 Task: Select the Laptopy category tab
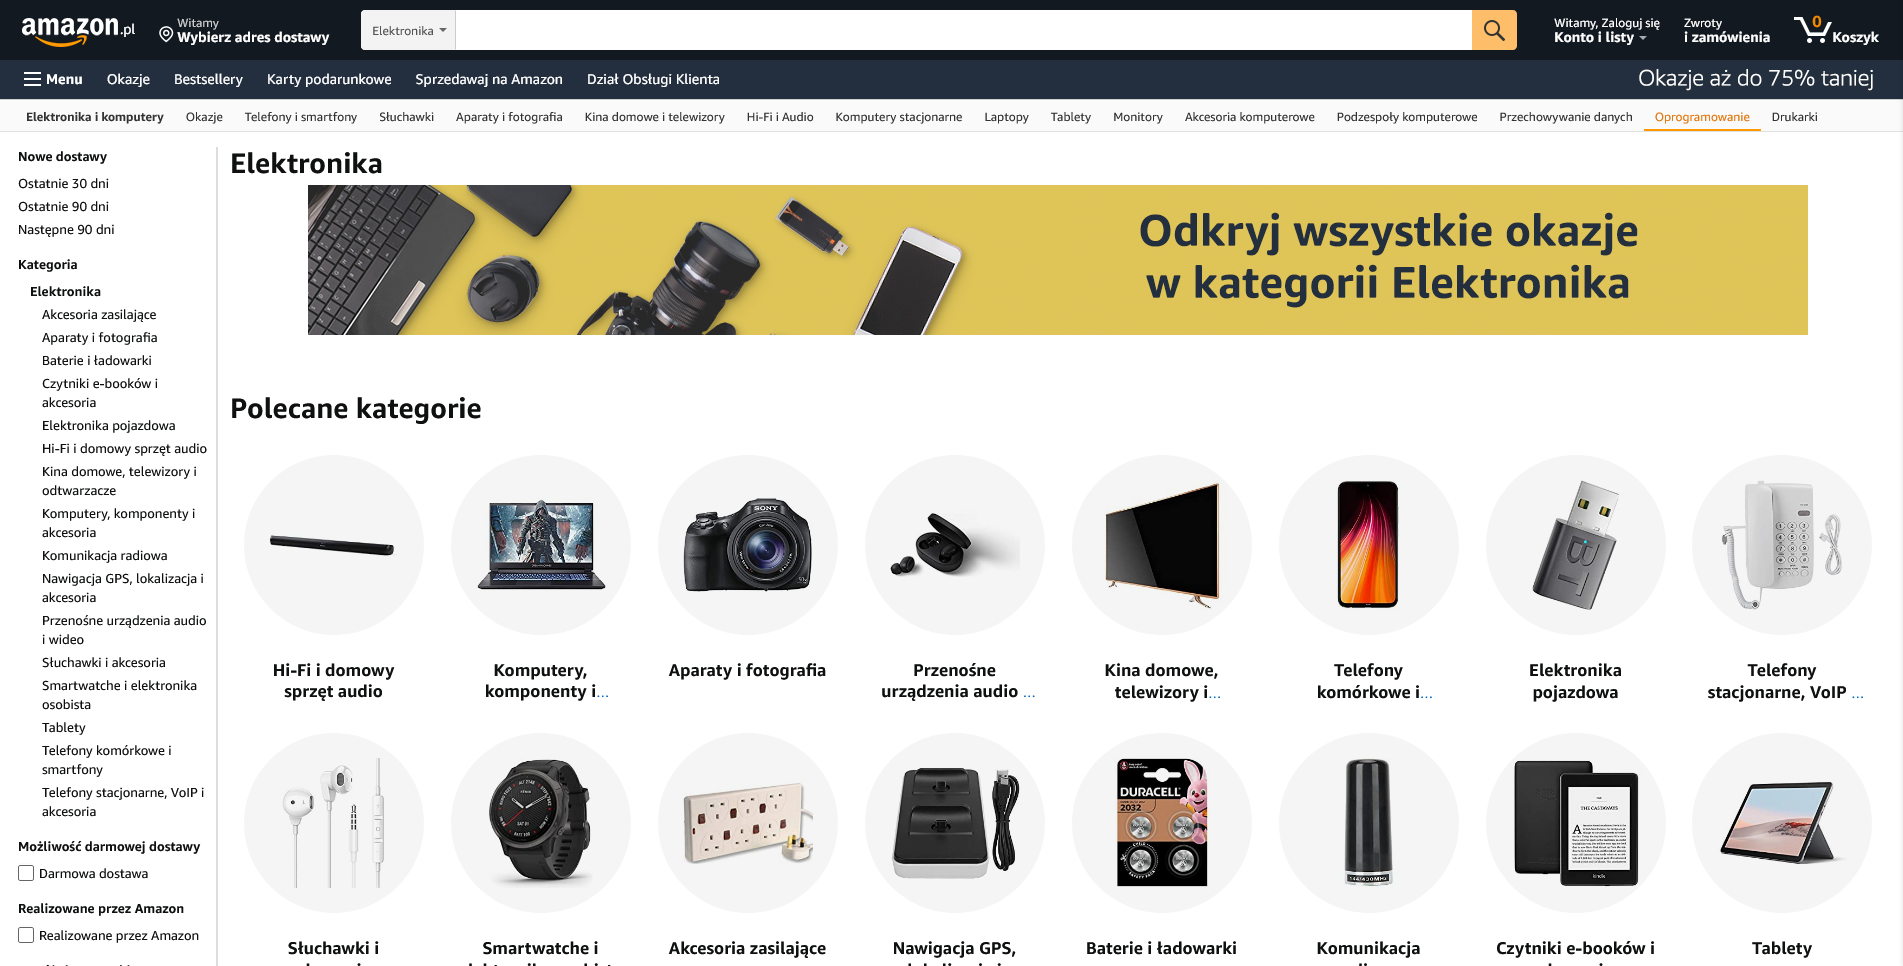1006,117
